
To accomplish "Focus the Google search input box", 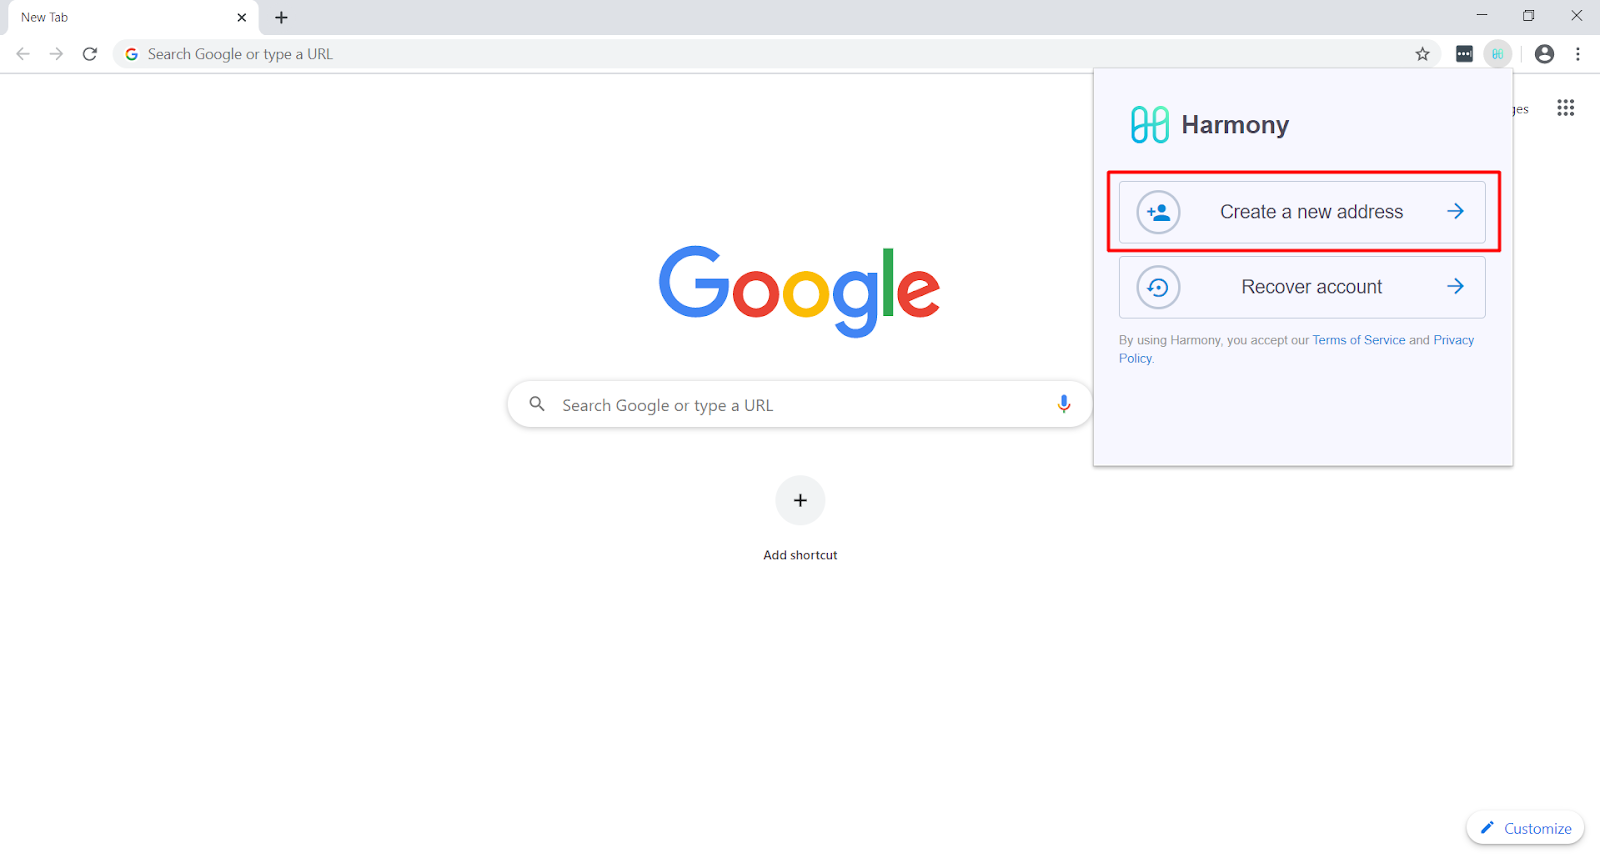I will (x=800, y=404).
